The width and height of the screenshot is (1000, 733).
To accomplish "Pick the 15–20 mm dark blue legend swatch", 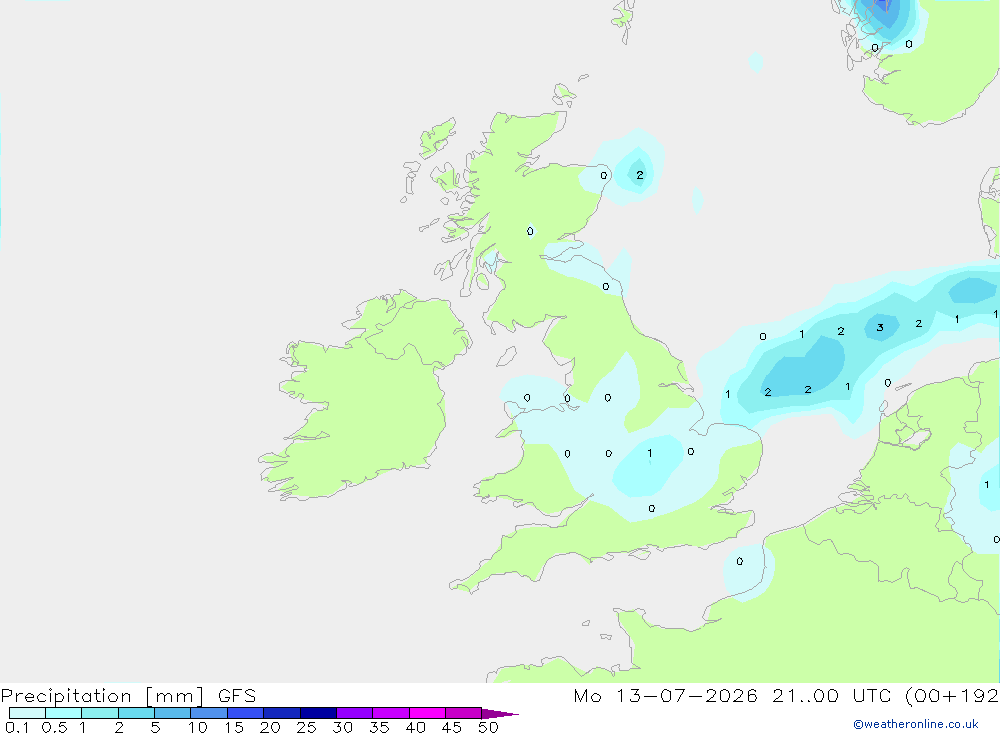I will pyautogui.click(x=245, y=713).
